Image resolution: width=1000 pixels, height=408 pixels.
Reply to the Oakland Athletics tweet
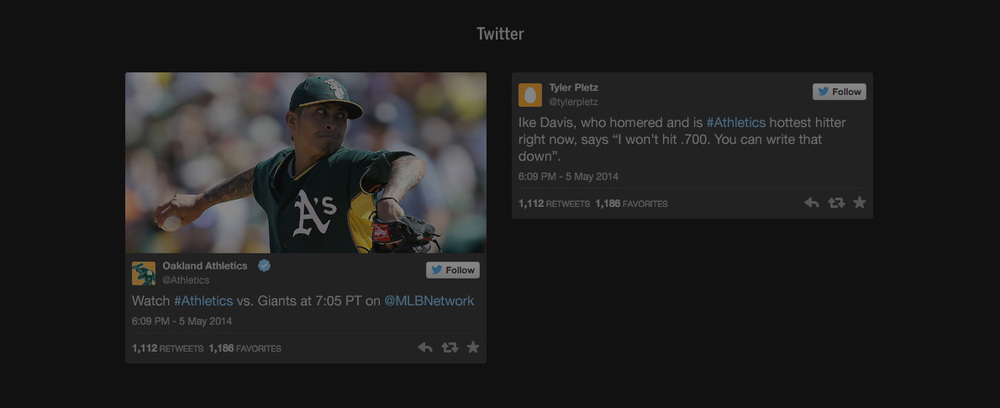point(425,347)
